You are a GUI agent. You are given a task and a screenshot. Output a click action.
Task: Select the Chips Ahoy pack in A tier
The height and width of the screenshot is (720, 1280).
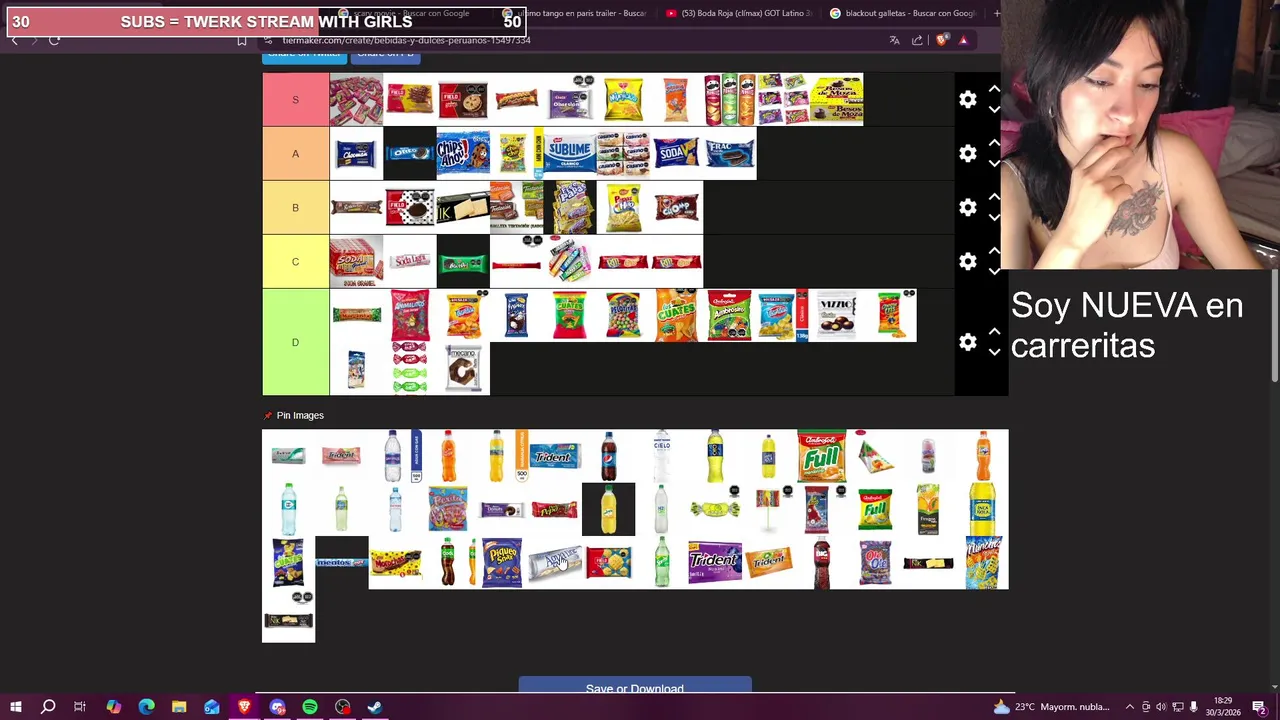(463, 153)
